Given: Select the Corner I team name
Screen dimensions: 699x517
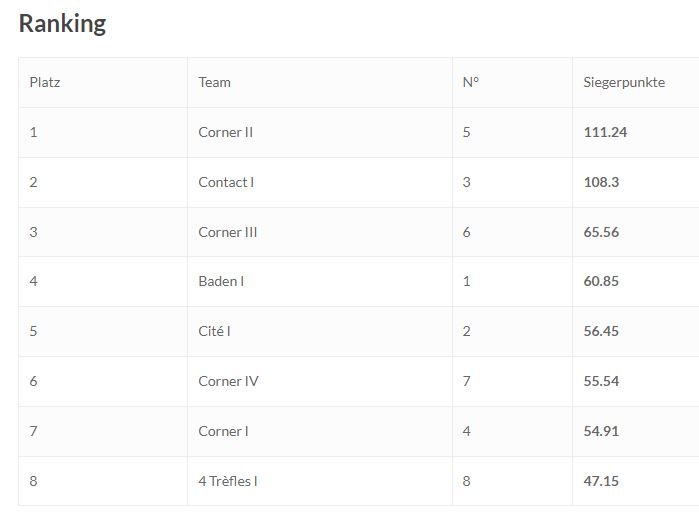Looking at the screenshot, I should [x=223, y=431].
